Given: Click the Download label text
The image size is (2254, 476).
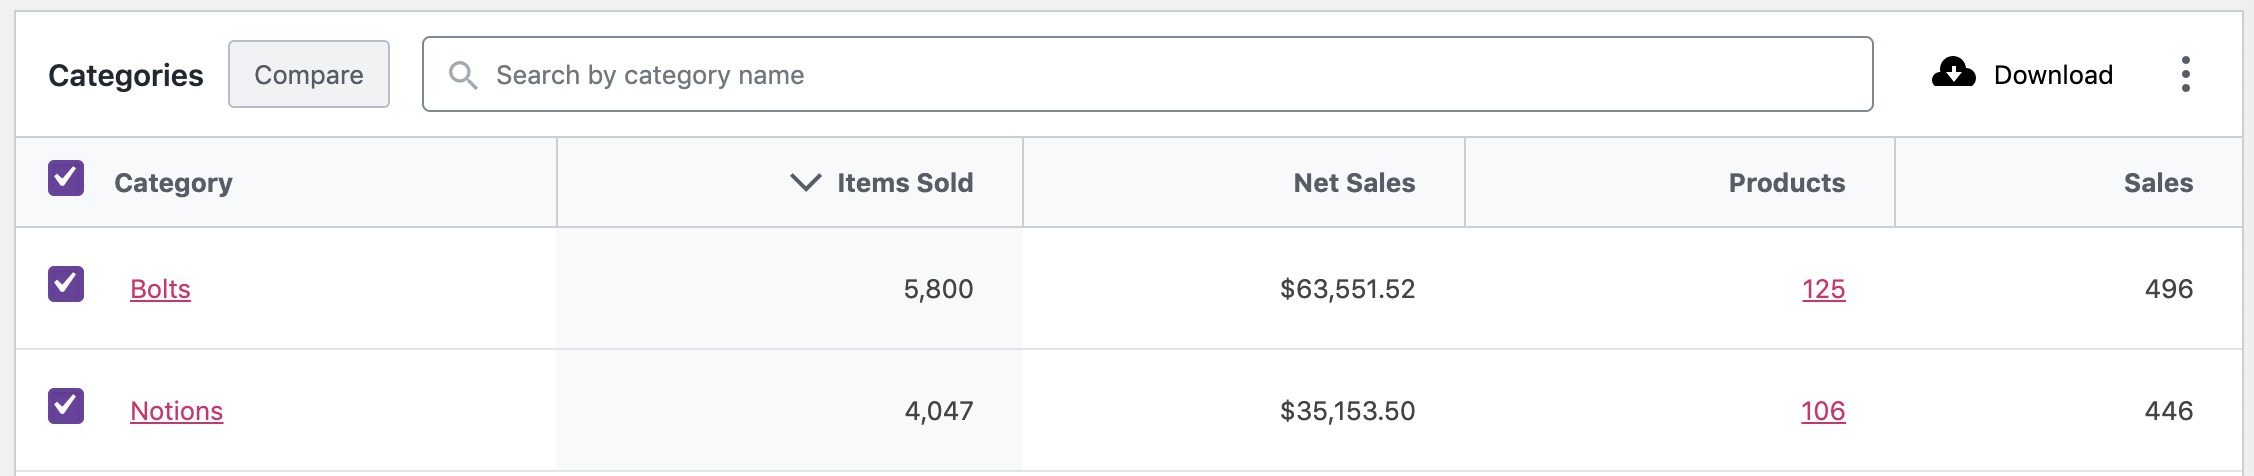Looking at the screenshot, I should coord(2053,75).
